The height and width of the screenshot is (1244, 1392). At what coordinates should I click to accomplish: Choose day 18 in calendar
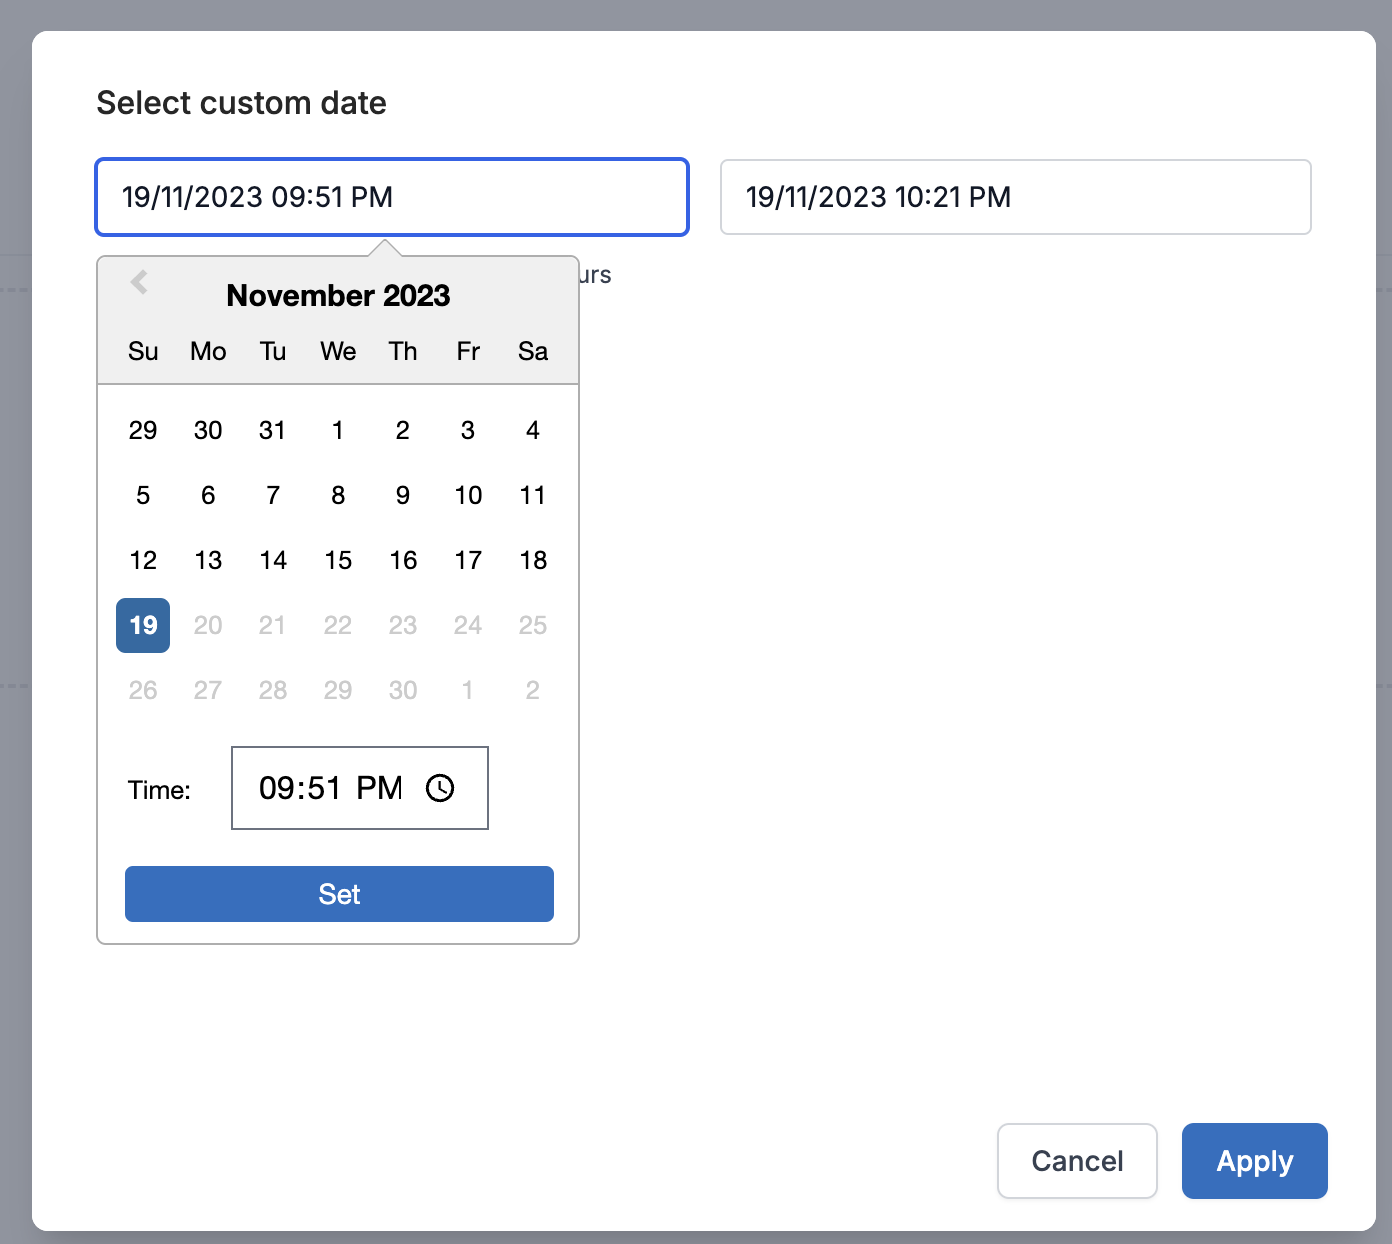pyautogui.click(x=533, y=560)
